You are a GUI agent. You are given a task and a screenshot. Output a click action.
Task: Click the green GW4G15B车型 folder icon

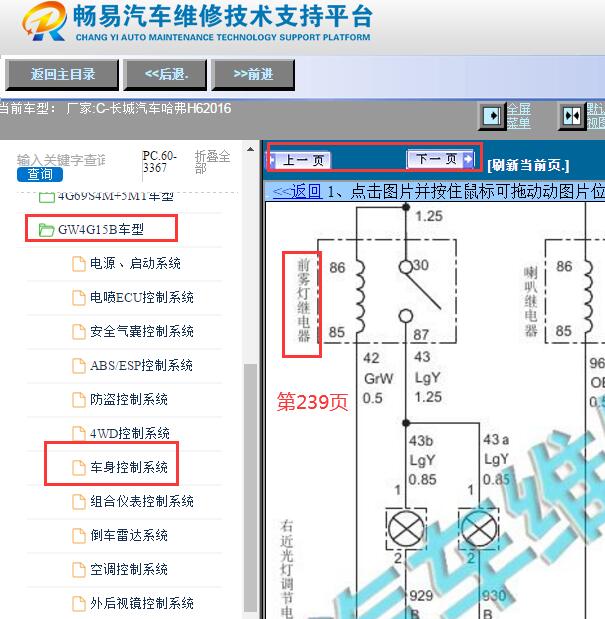click(47, 230)
